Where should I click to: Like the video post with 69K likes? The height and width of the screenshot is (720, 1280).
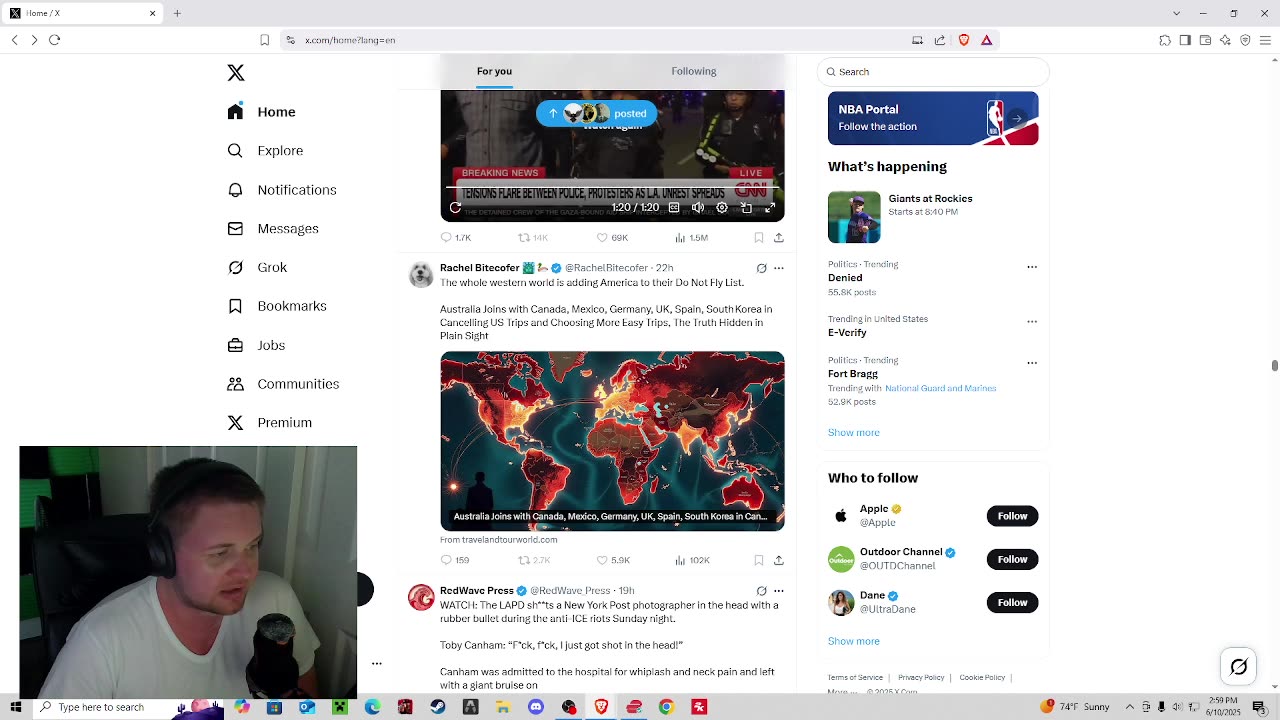click(612, 238)
